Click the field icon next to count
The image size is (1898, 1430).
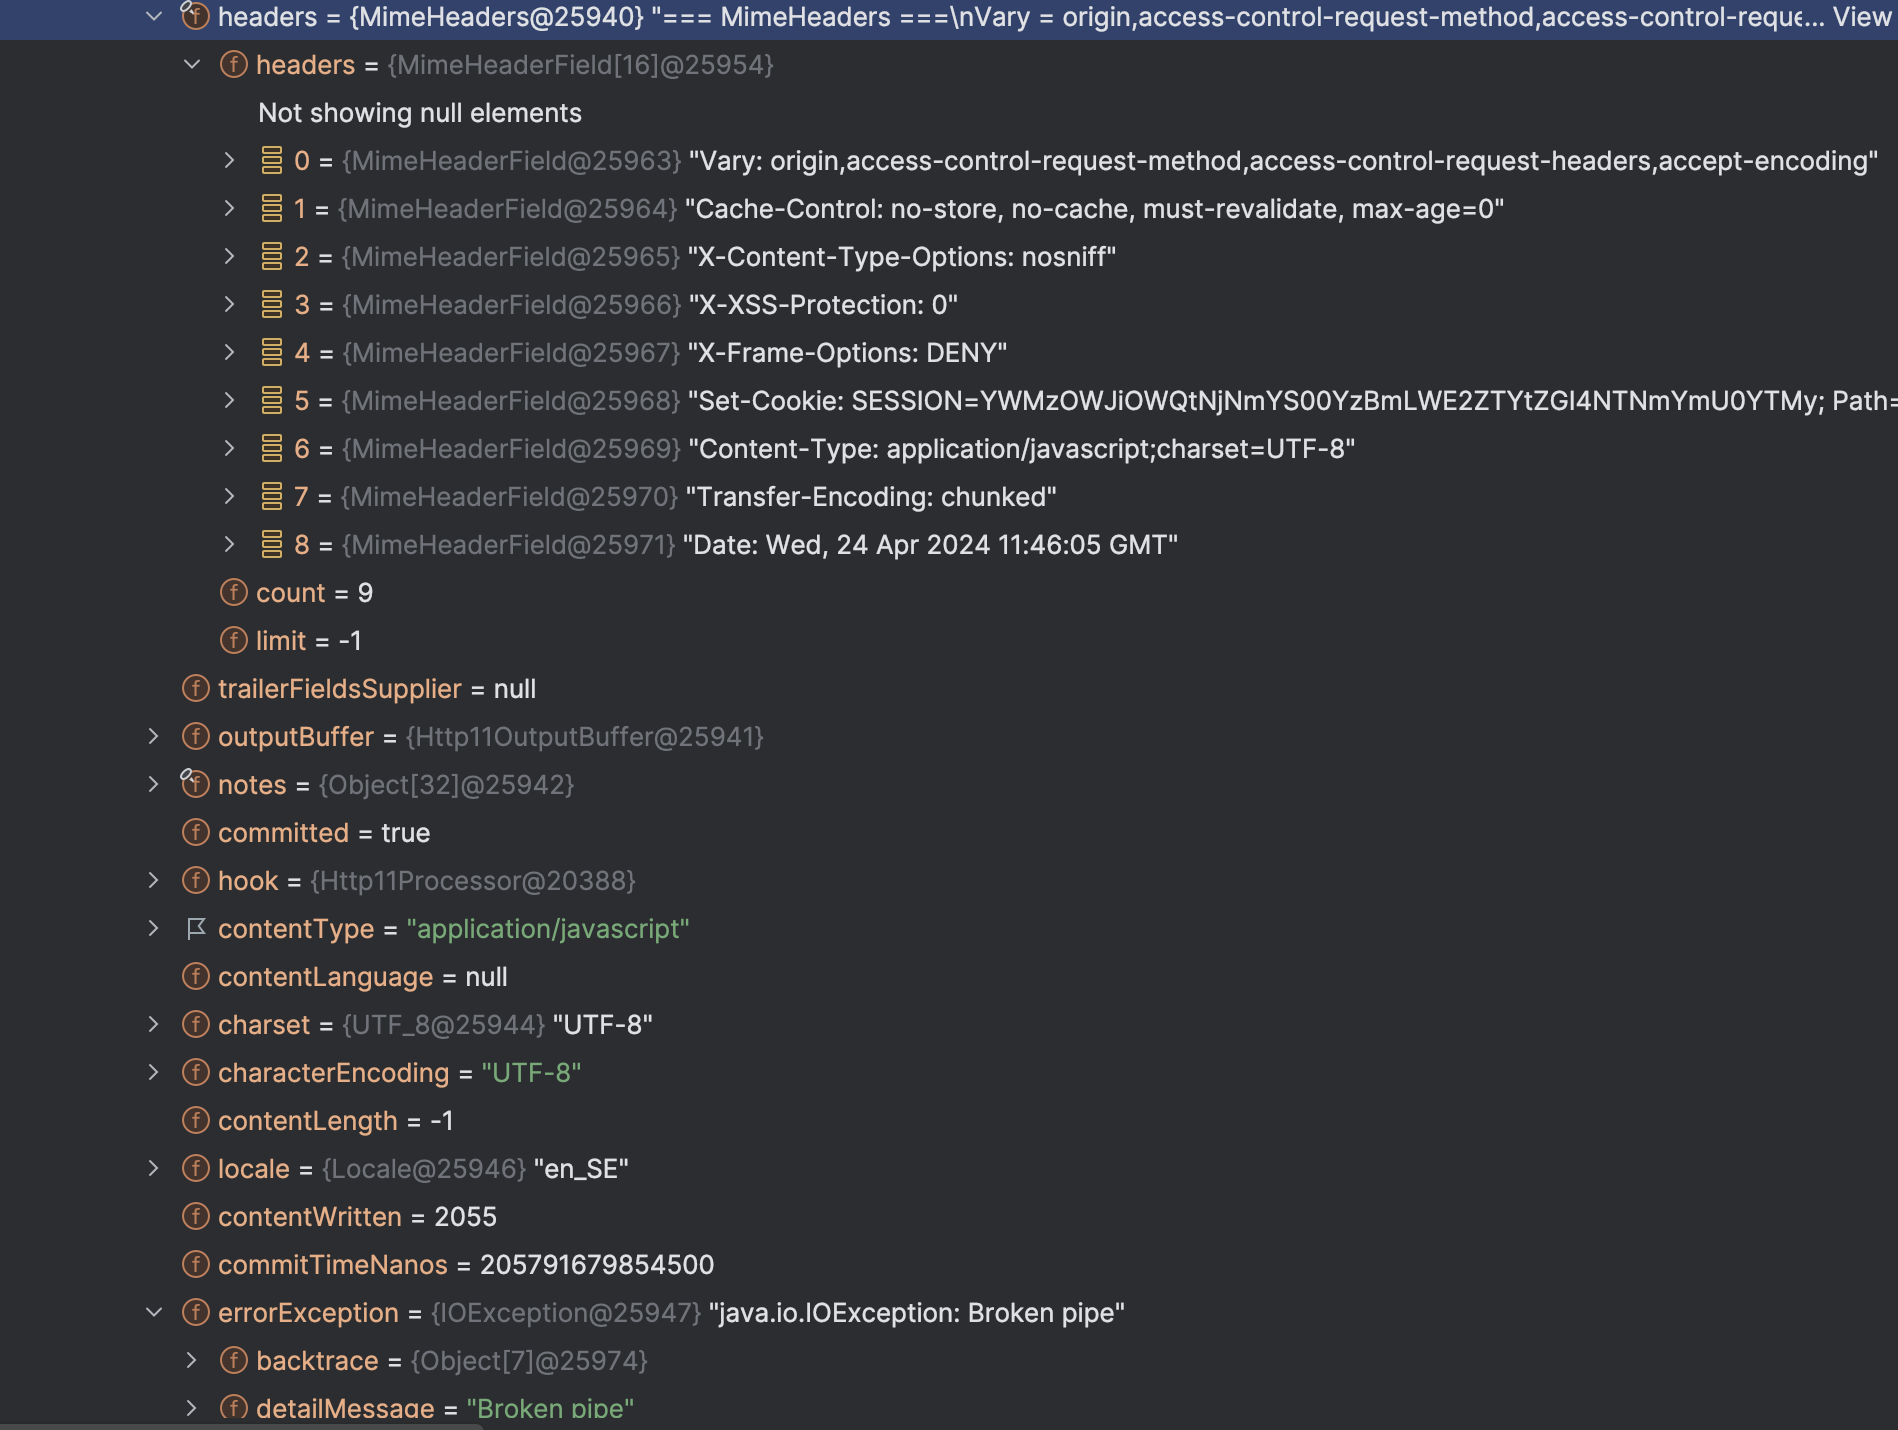click(232, 592)
